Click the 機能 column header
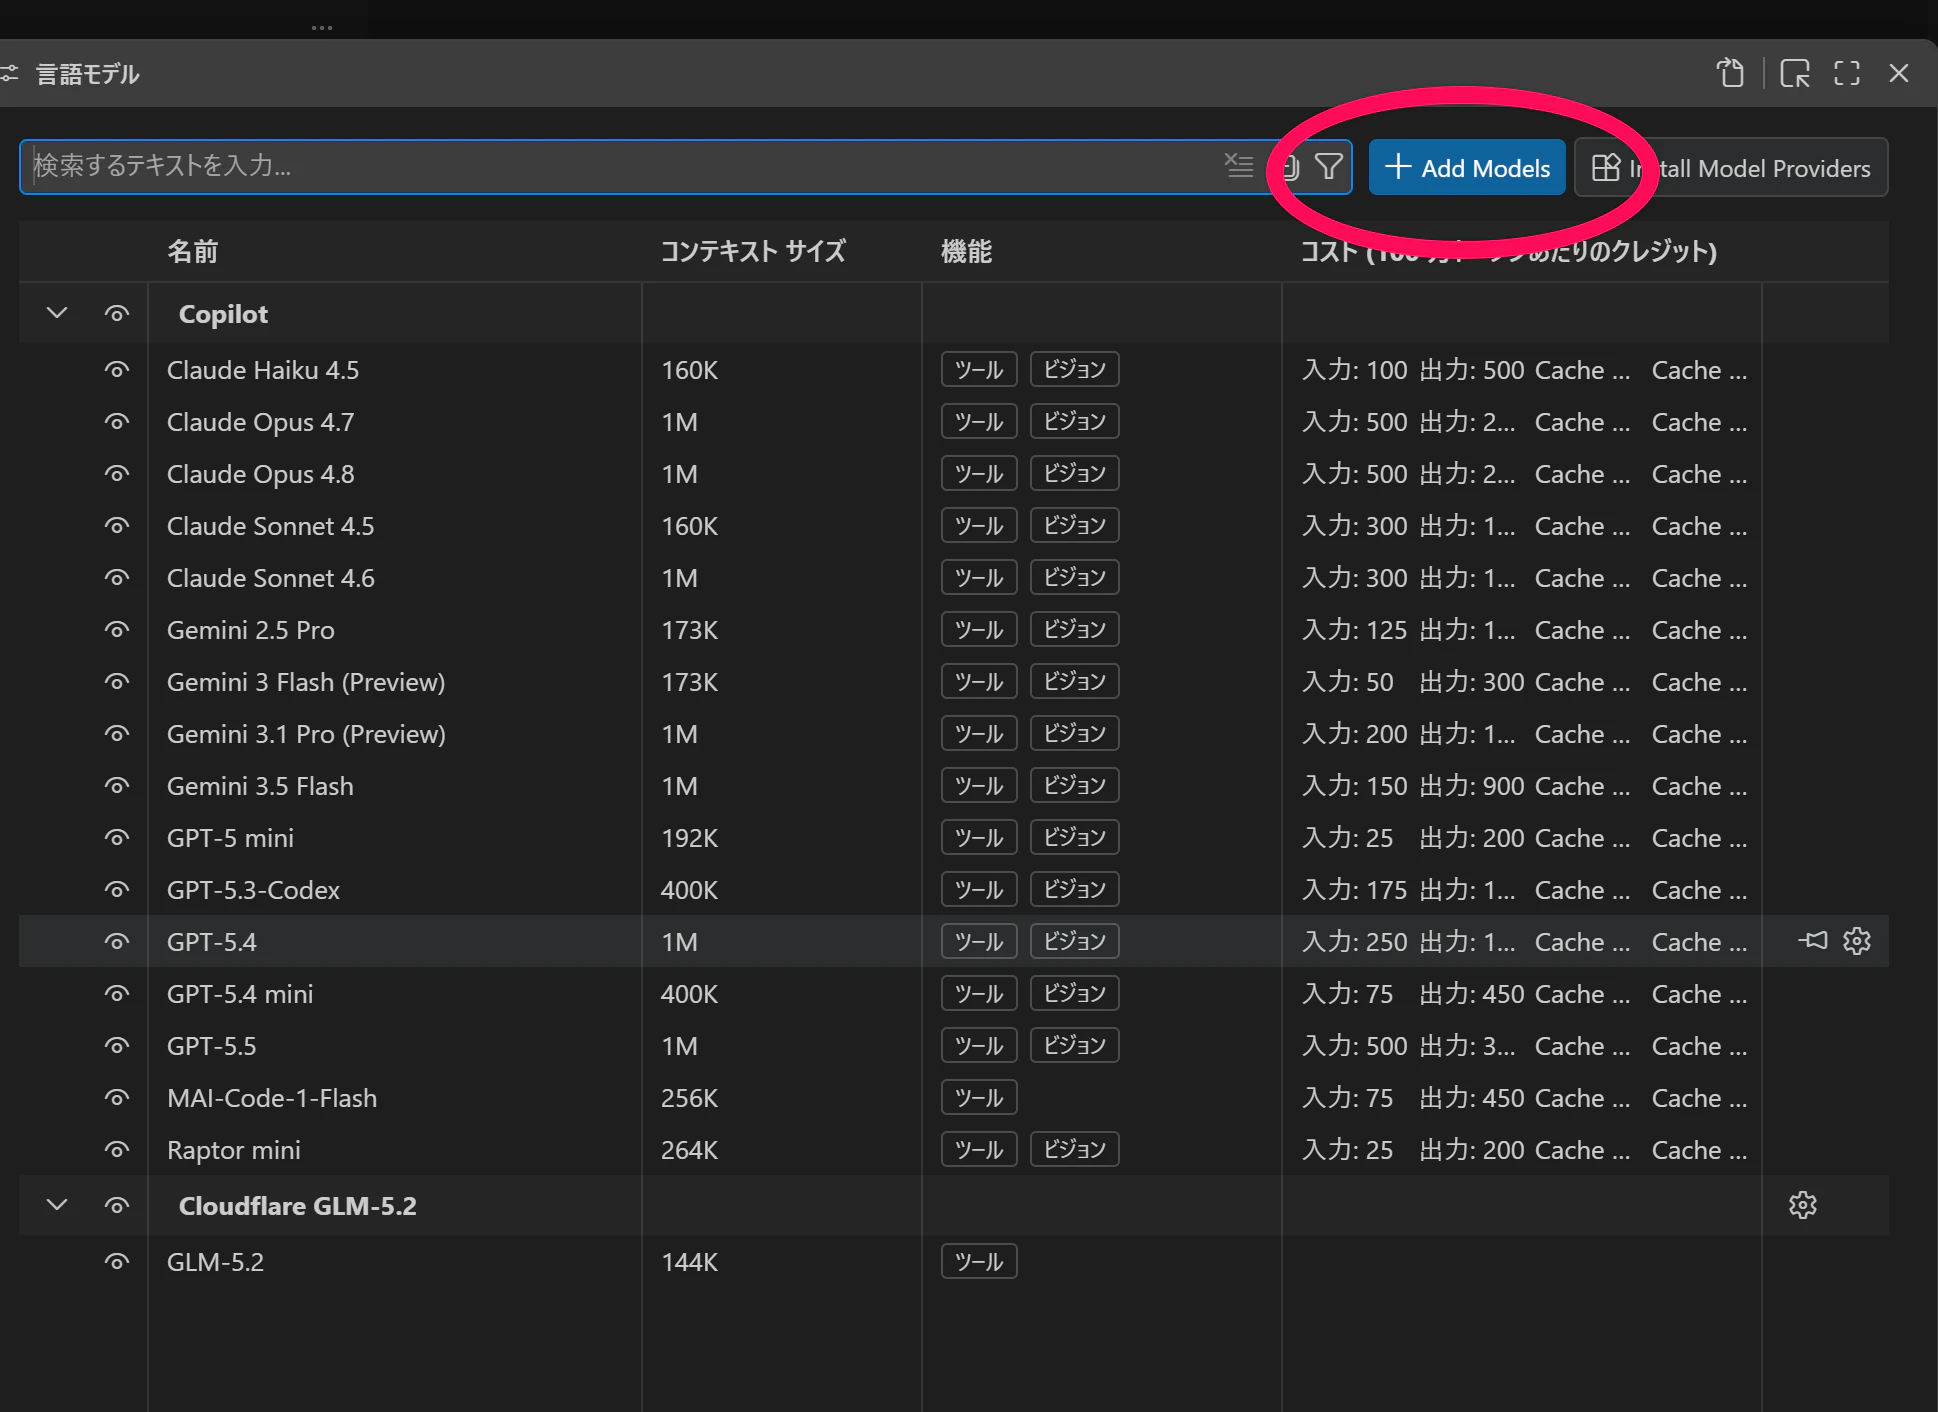Screen dimensions: 1938x1412 click(966, 251)
